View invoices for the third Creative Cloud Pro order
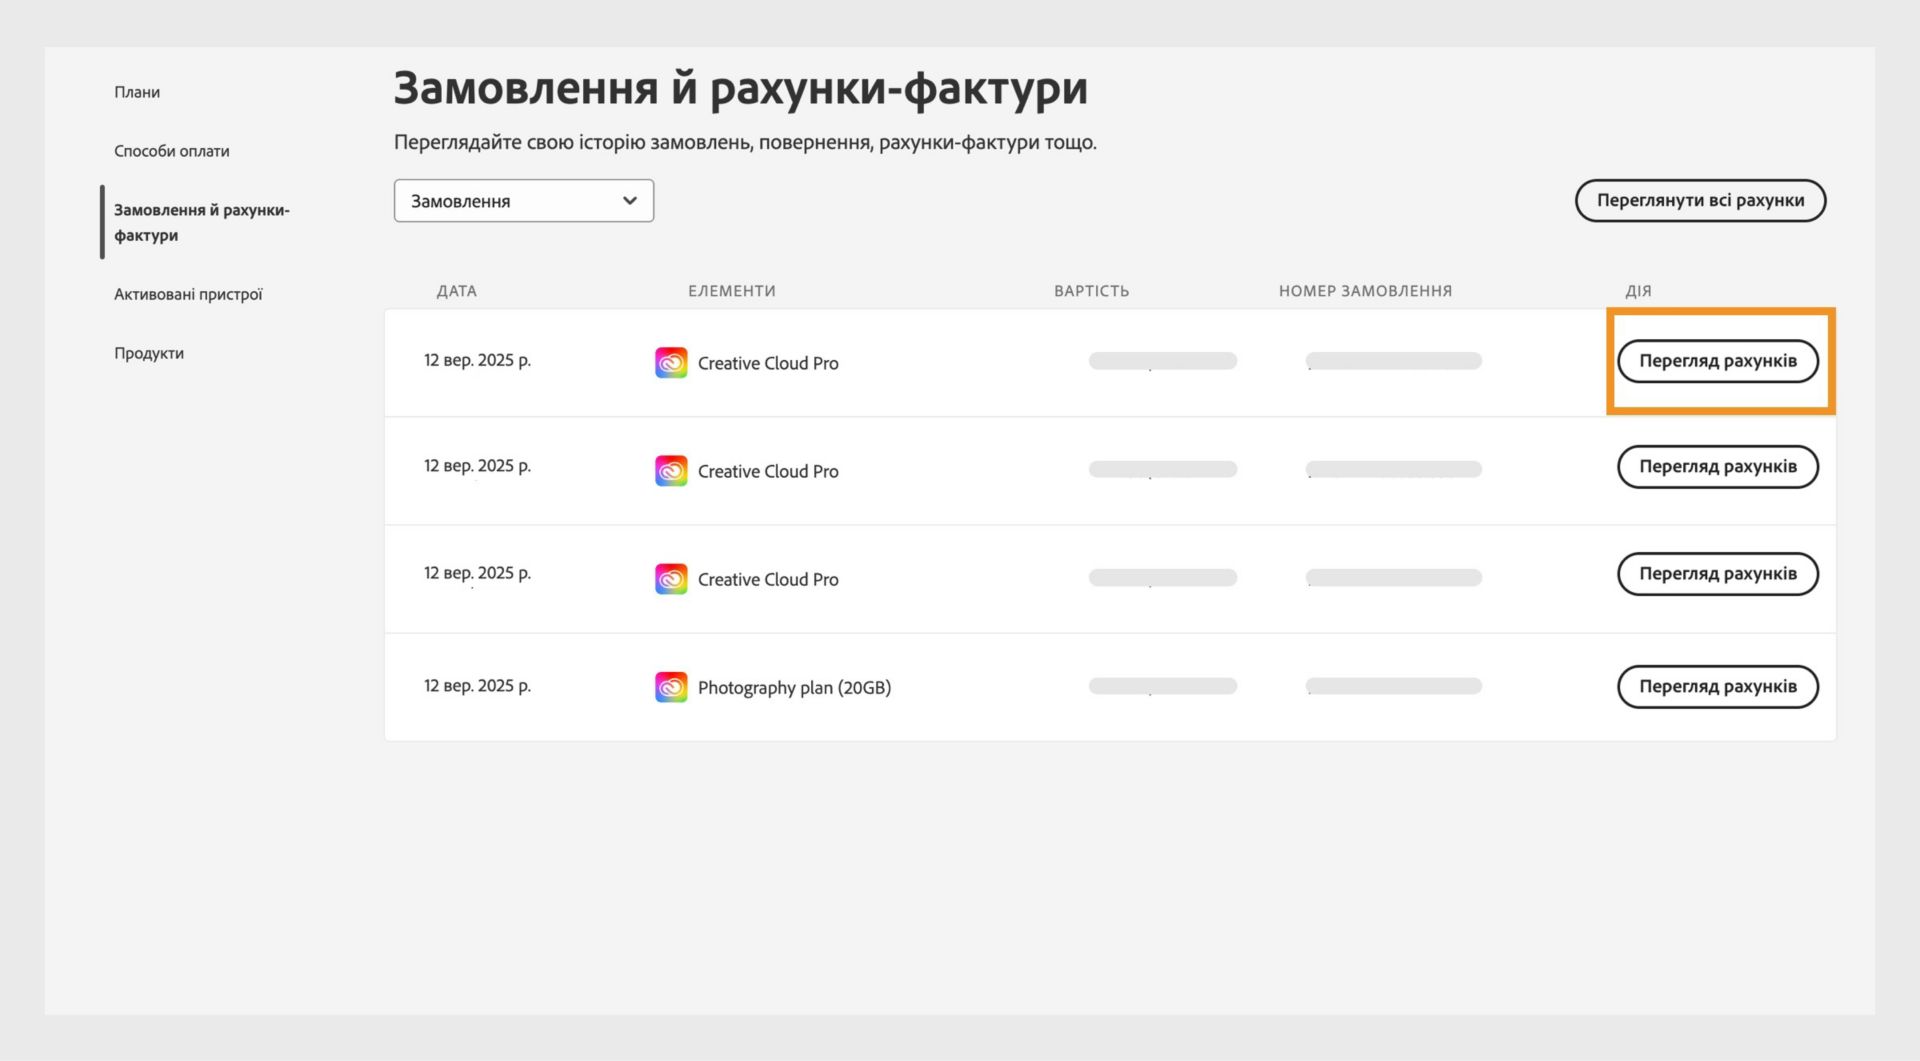Image resolution: width=1920 pixels, height=1061 pixels. click(x=1718, y=574)
